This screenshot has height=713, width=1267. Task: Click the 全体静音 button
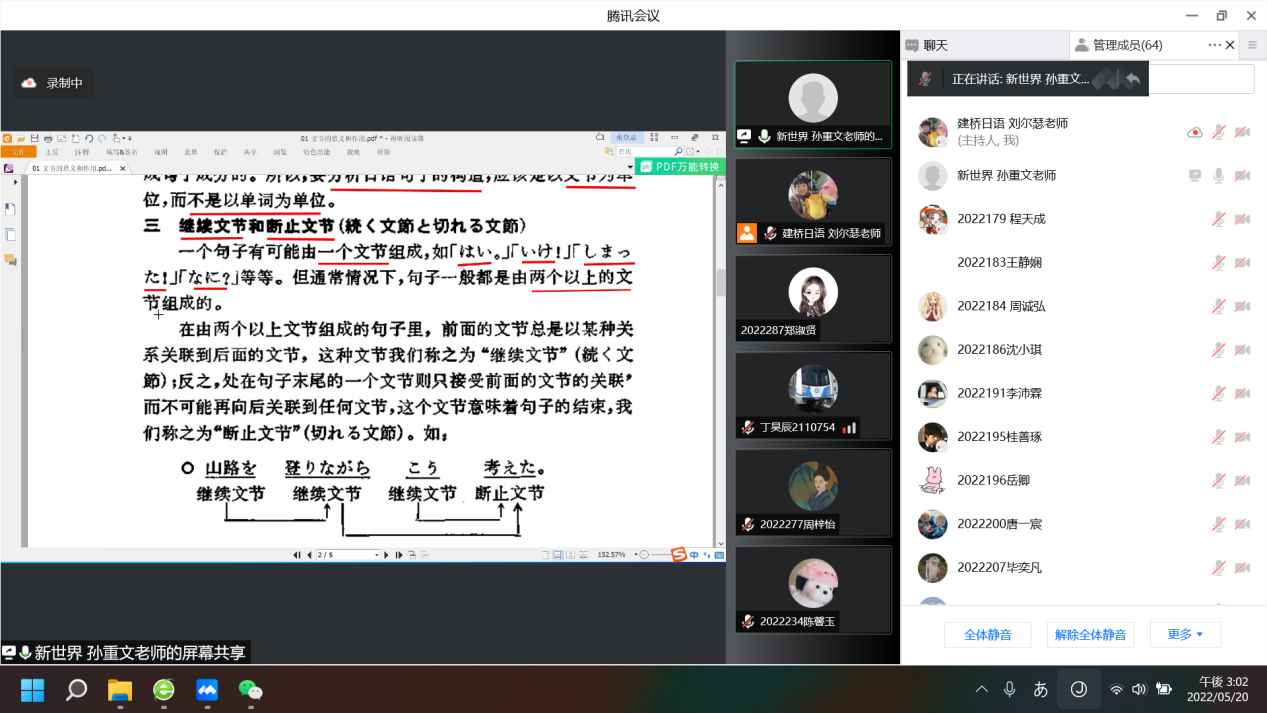[987, 634]
